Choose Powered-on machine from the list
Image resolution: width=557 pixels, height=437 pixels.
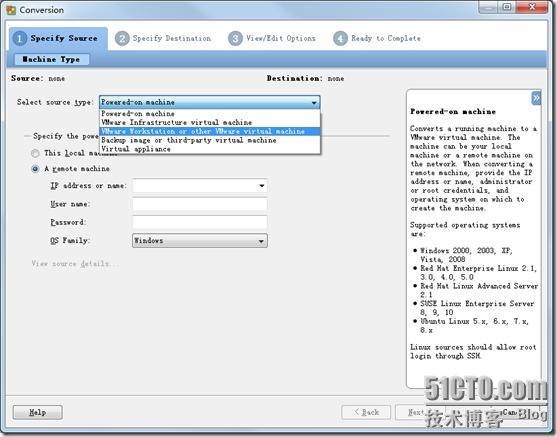pyautogui.click(x=210, y=114)
